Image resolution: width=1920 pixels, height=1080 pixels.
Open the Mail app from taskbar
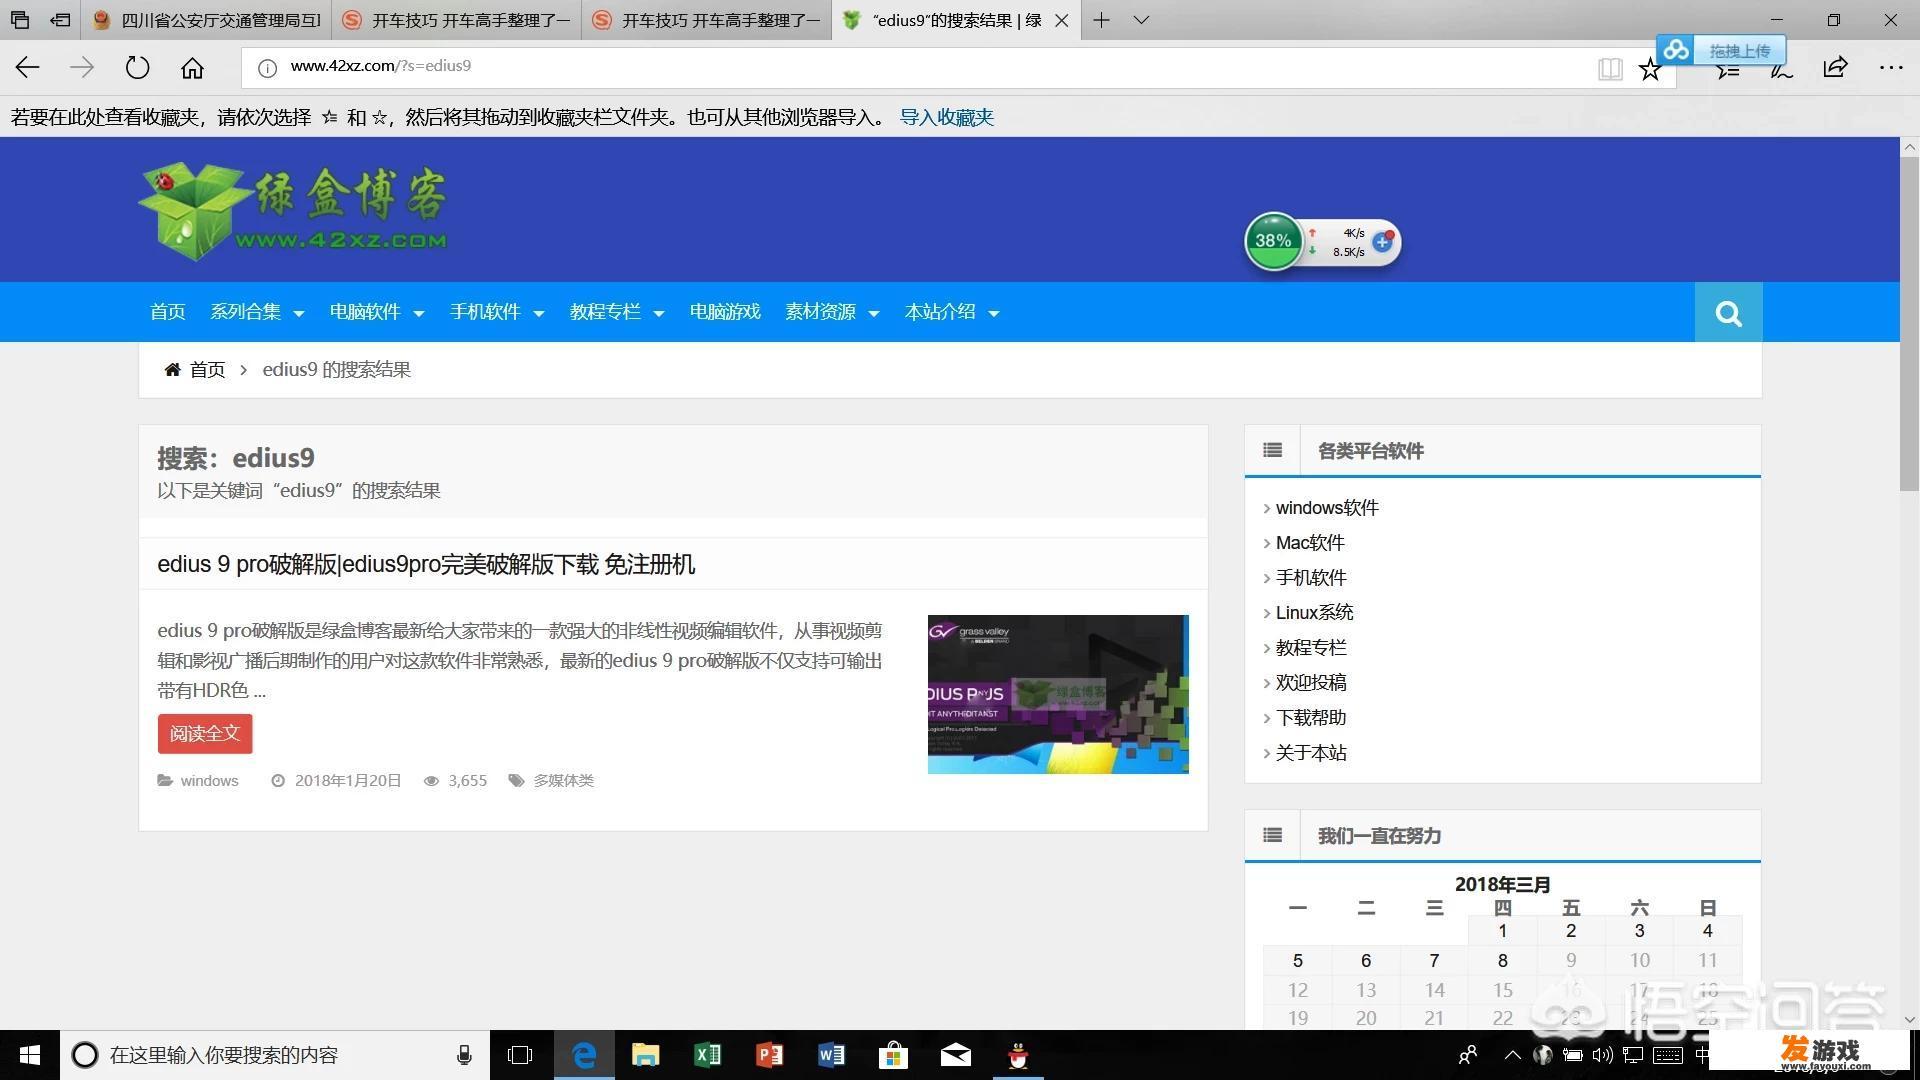coord(955,1055)
